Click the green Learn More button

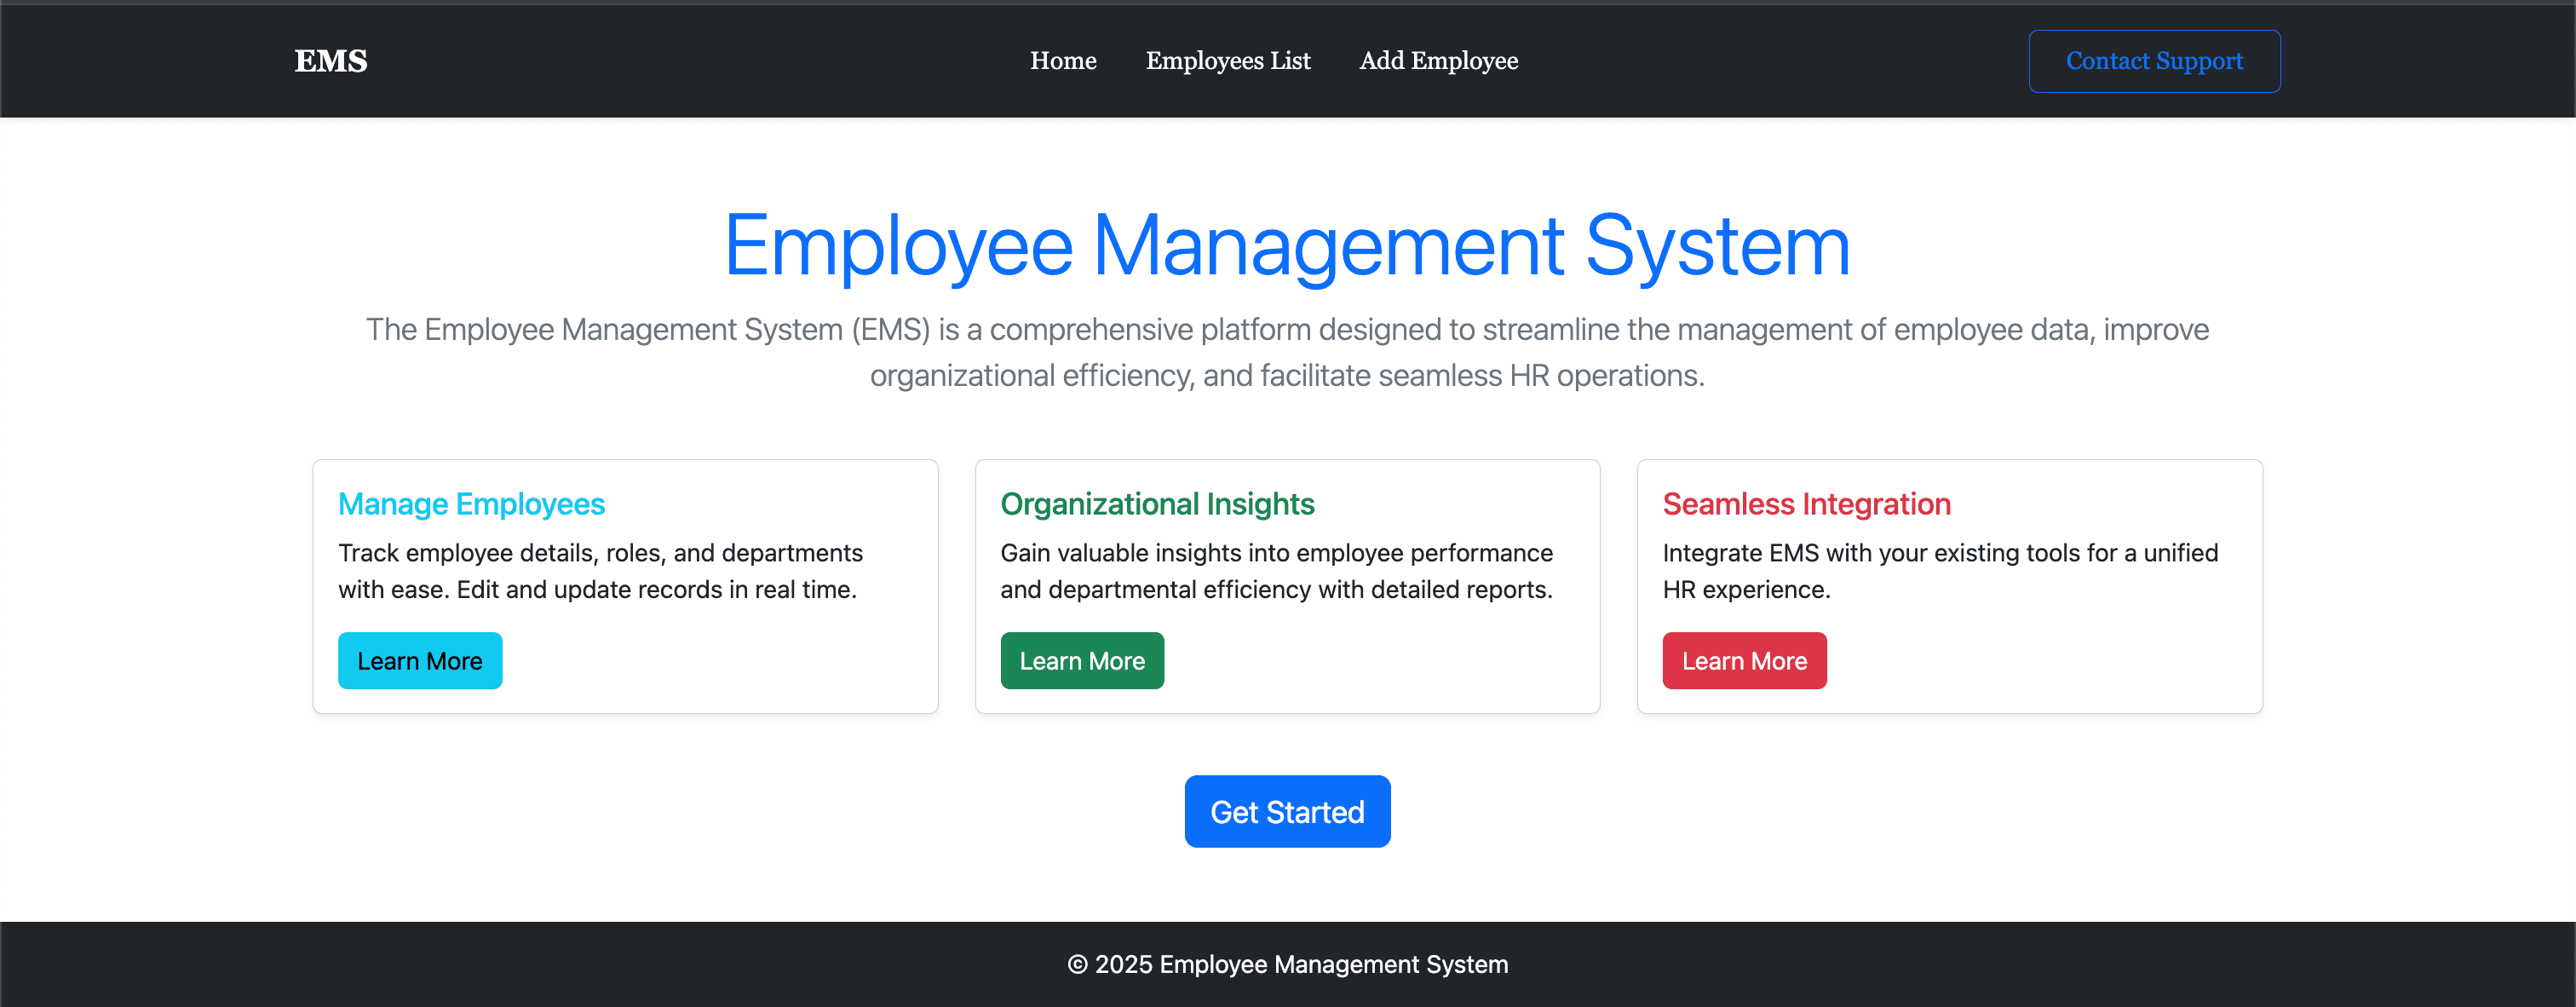pos(1081,661)
